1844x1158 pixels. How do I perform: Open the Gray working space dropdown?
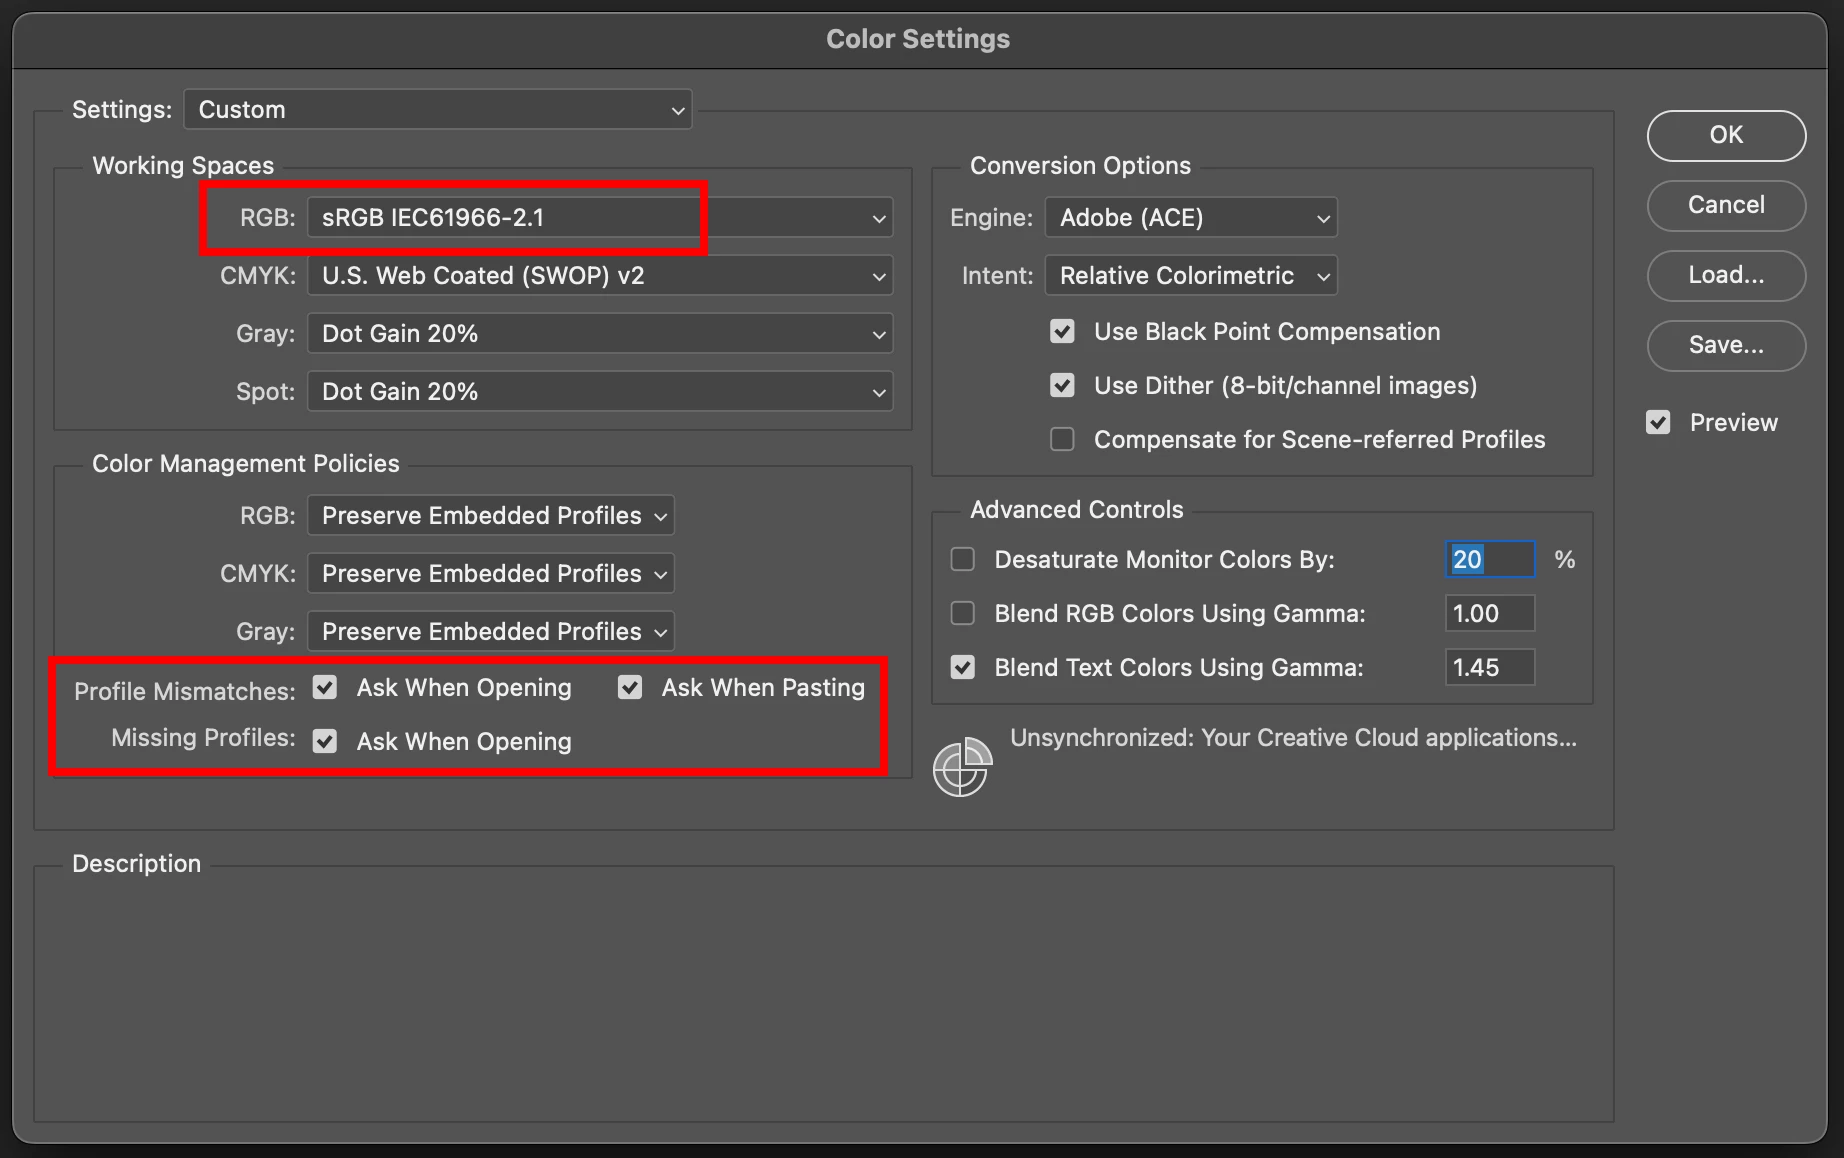point(600,333)
